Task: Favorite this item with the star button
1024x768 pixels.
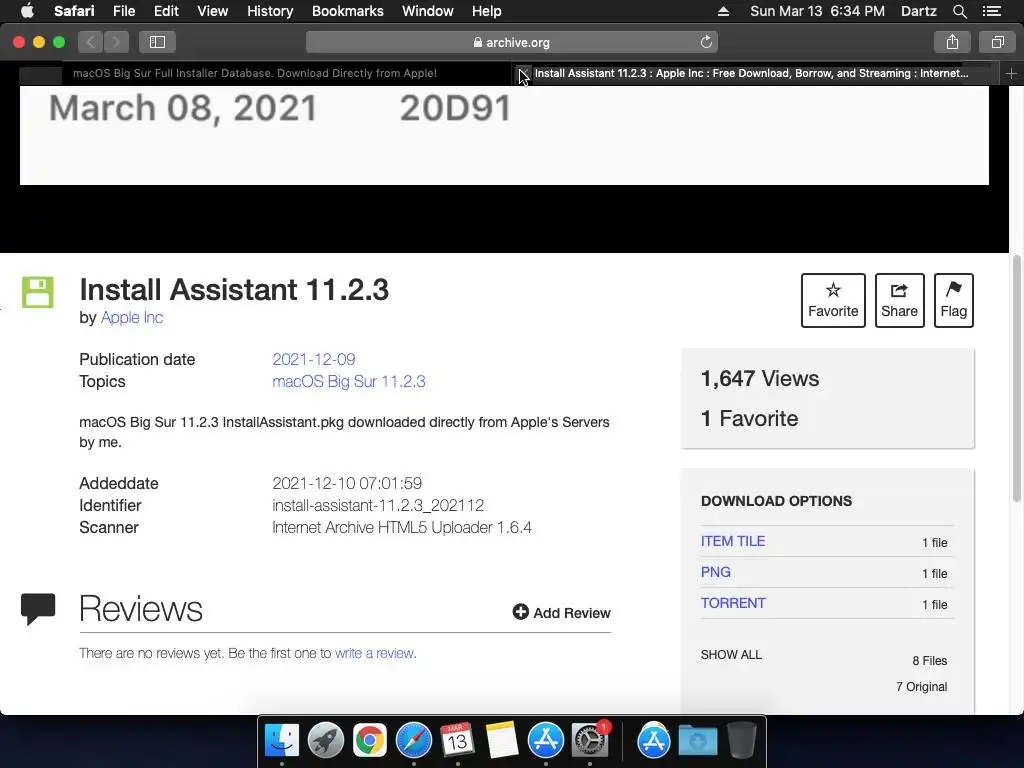Action: (833, 300)
